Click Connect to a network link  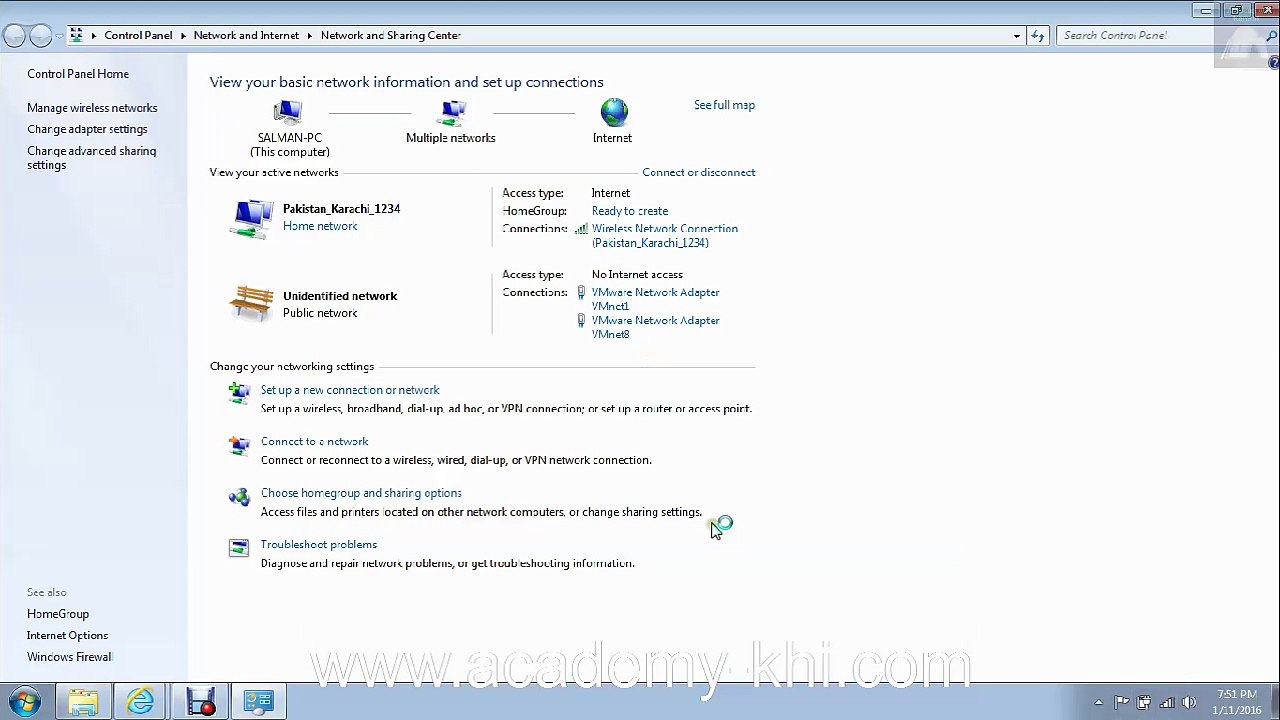(x=315, y=441)
